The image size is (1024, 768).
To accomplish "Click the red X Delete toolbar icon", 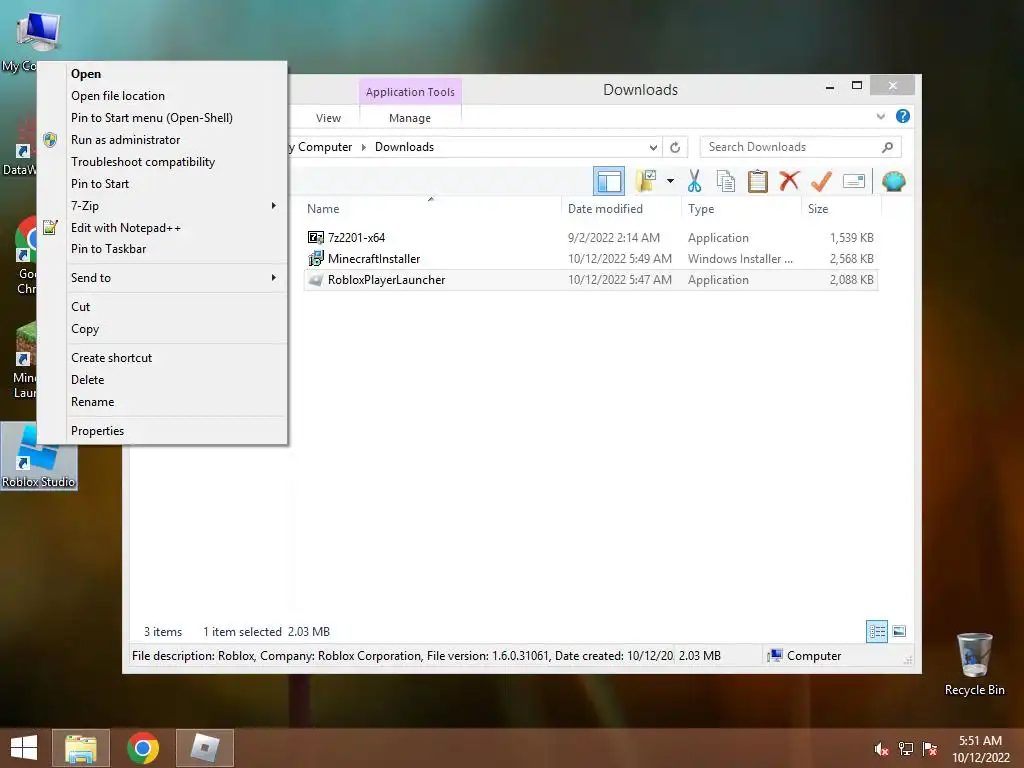I will (789, 180).
